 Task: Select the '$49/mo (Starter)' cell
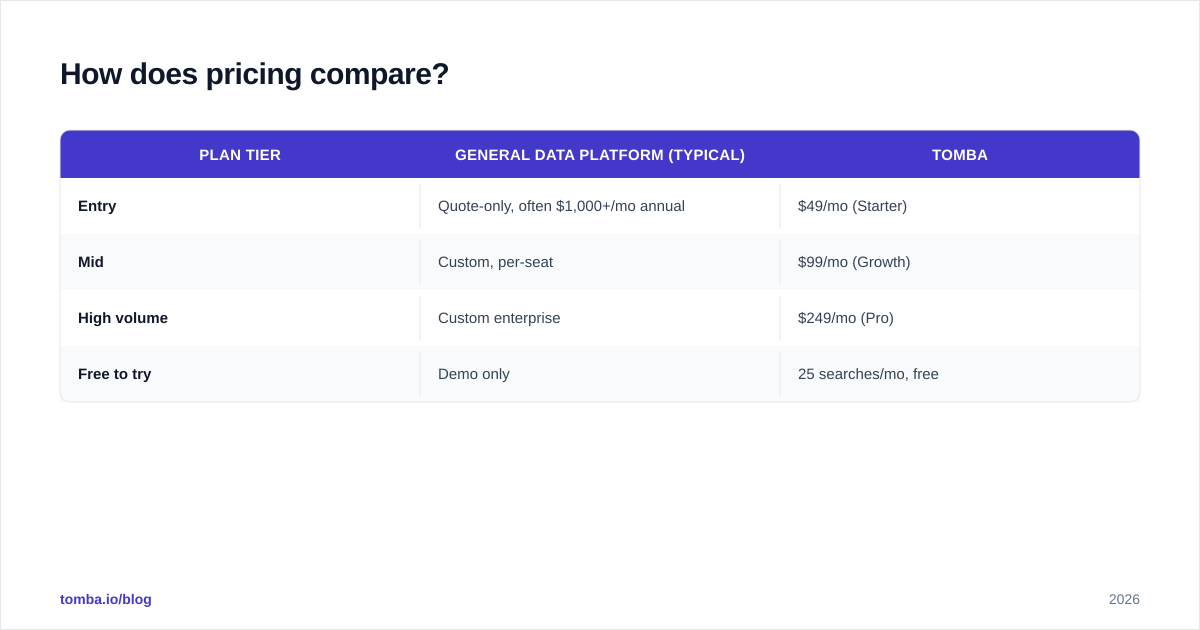pos(960,206)
